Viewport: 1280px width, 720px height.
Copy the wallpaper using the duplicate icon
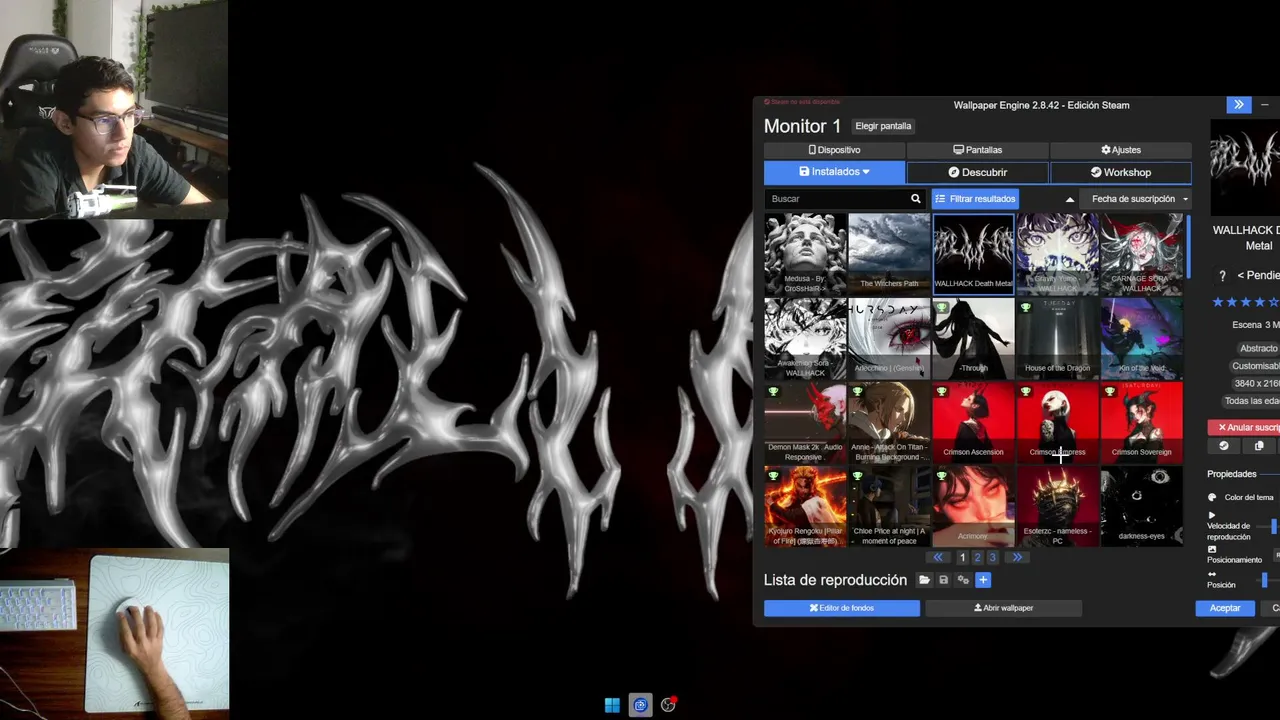1259,446
